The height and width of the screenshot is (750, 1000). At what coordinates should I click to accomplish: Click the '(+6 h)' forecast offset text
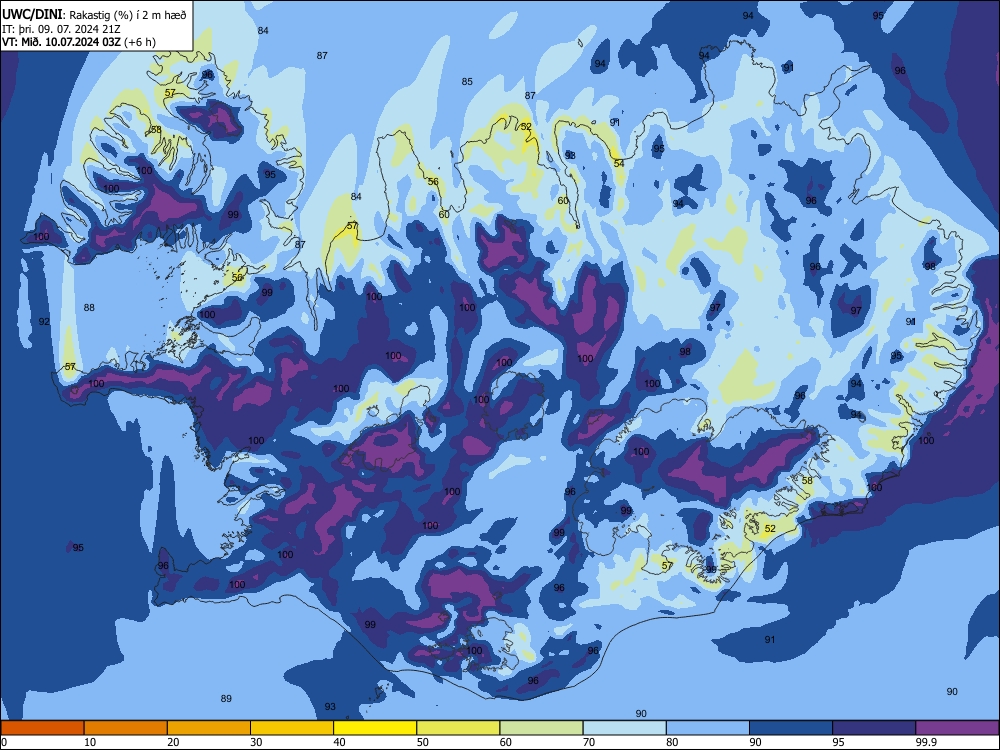click(140, 43)
